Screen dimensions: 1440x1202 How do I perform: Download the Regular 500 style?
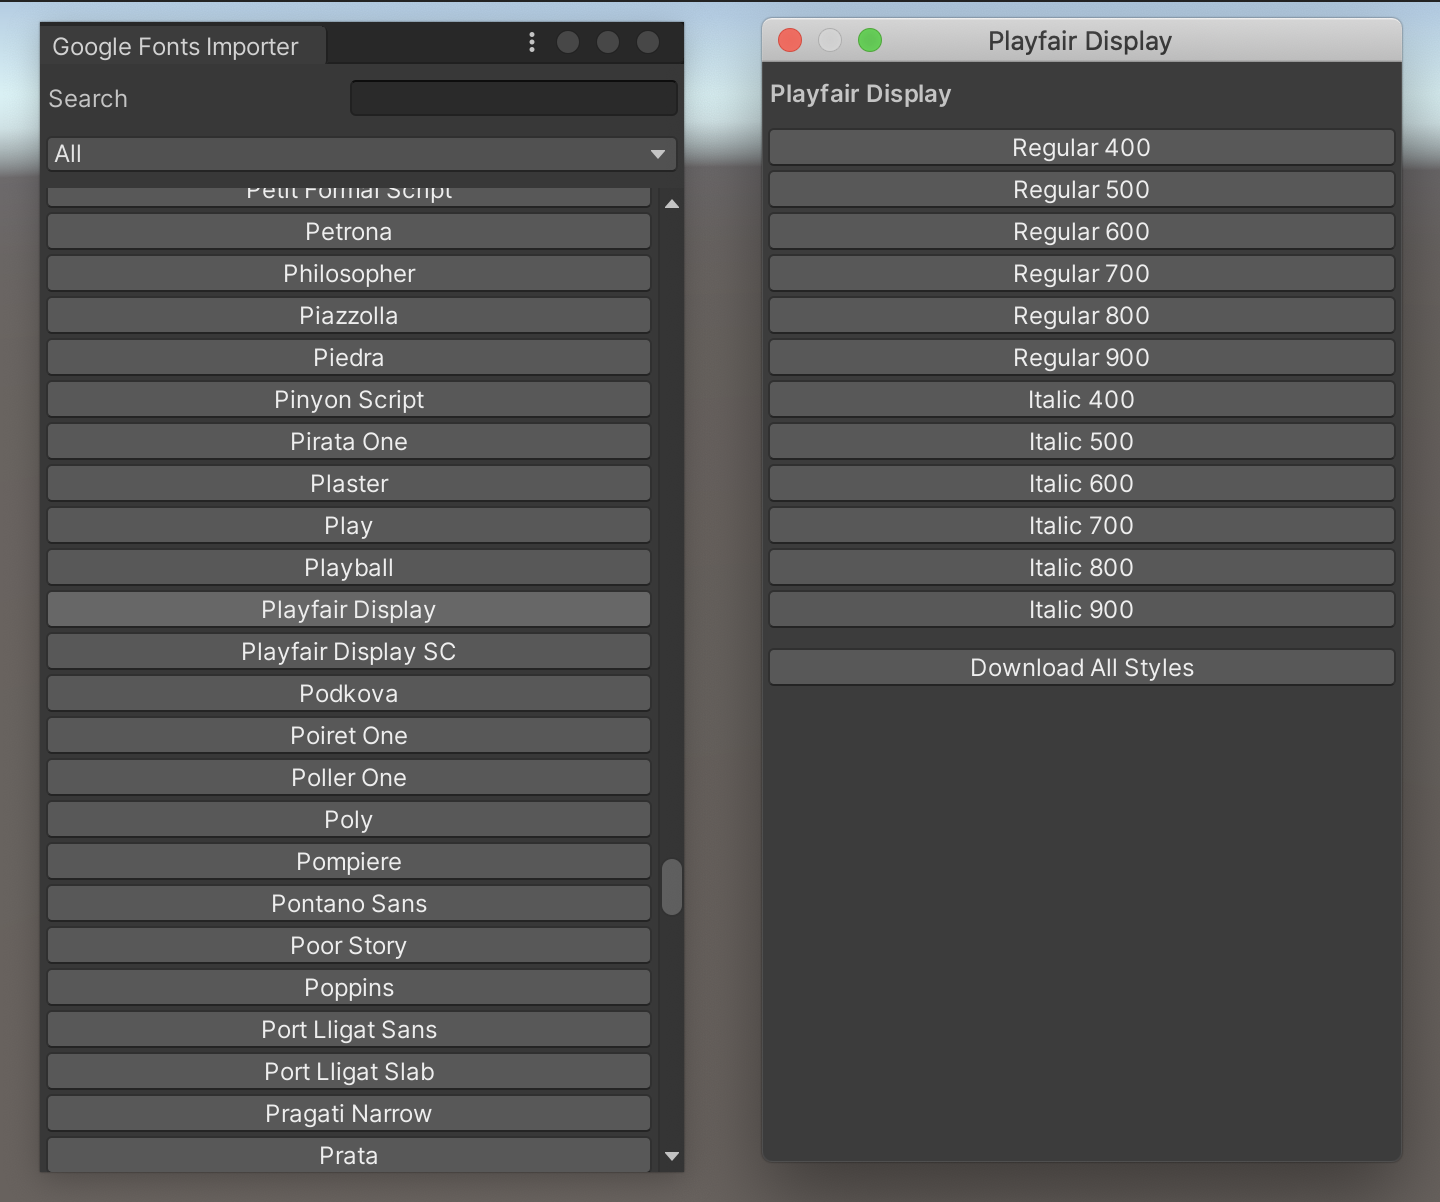click(1082, 190)
